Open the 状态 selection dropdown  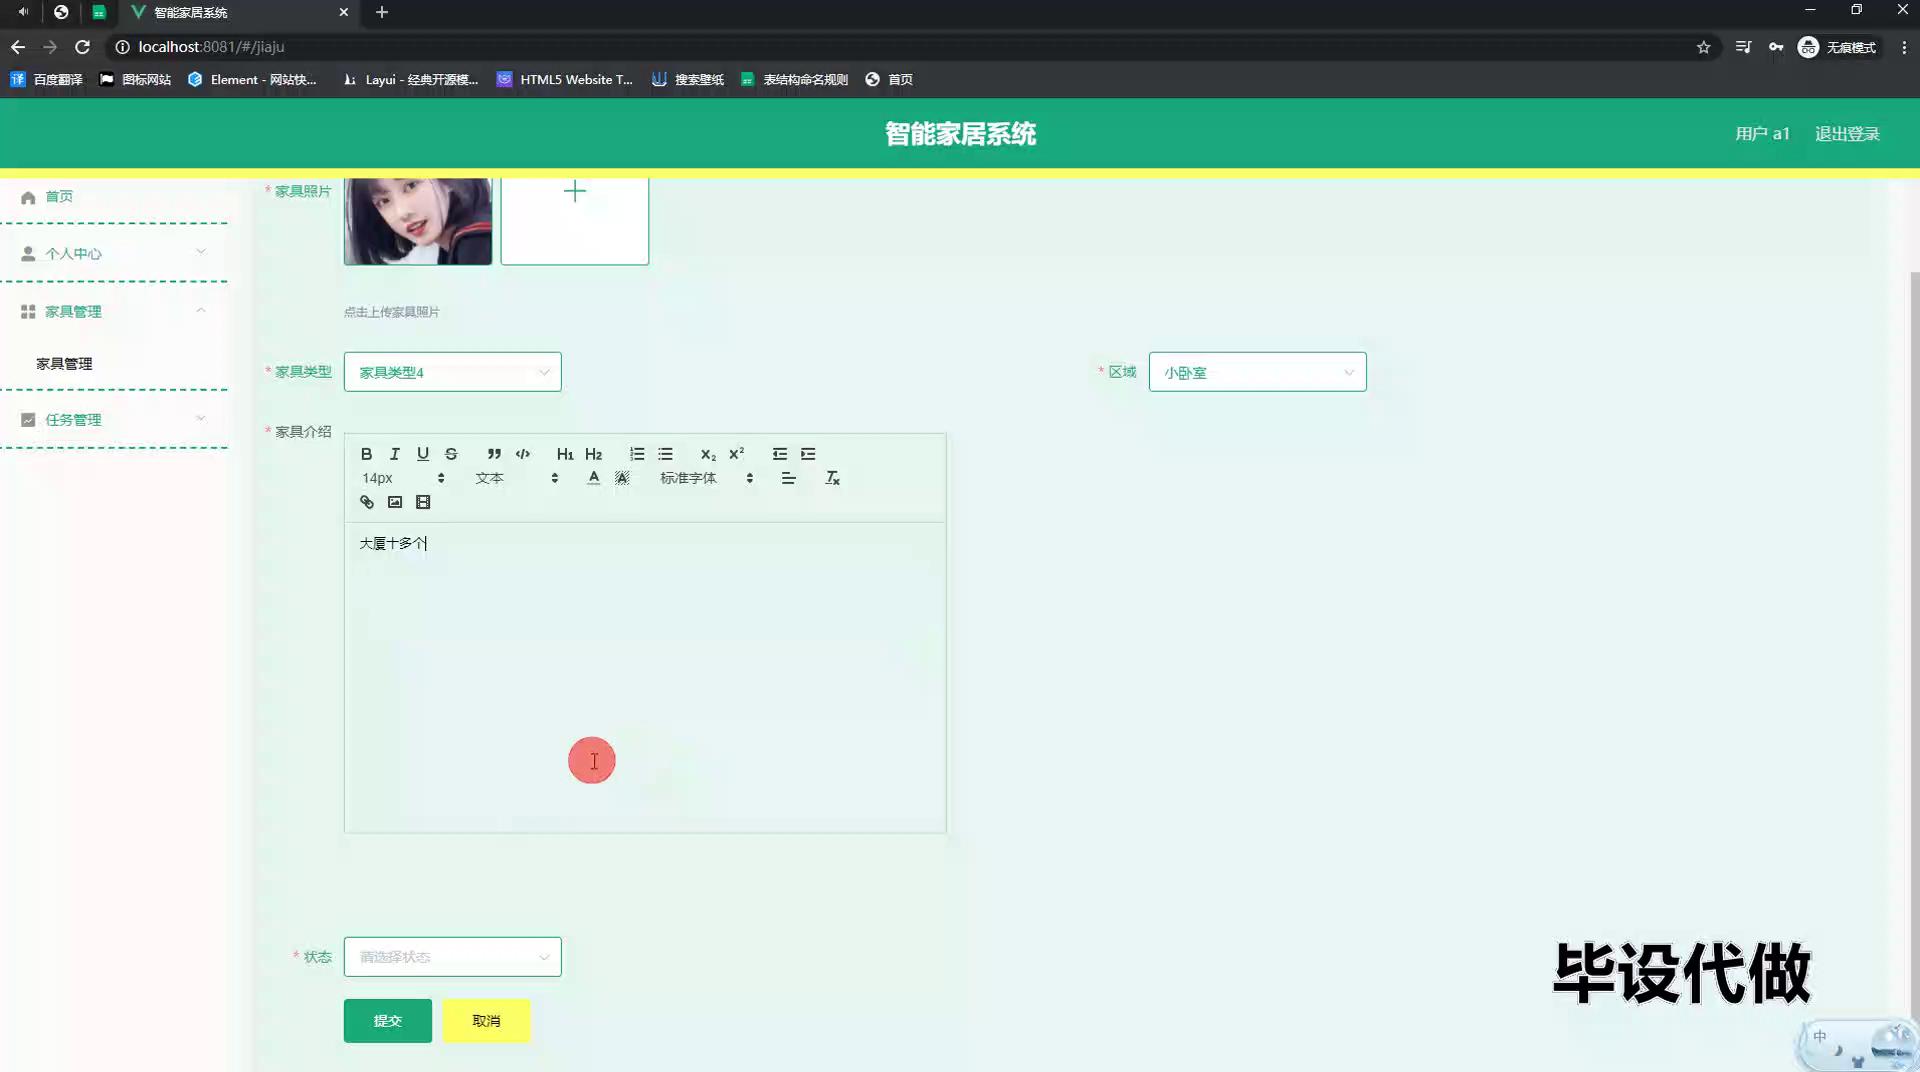[x=452, y=957]
